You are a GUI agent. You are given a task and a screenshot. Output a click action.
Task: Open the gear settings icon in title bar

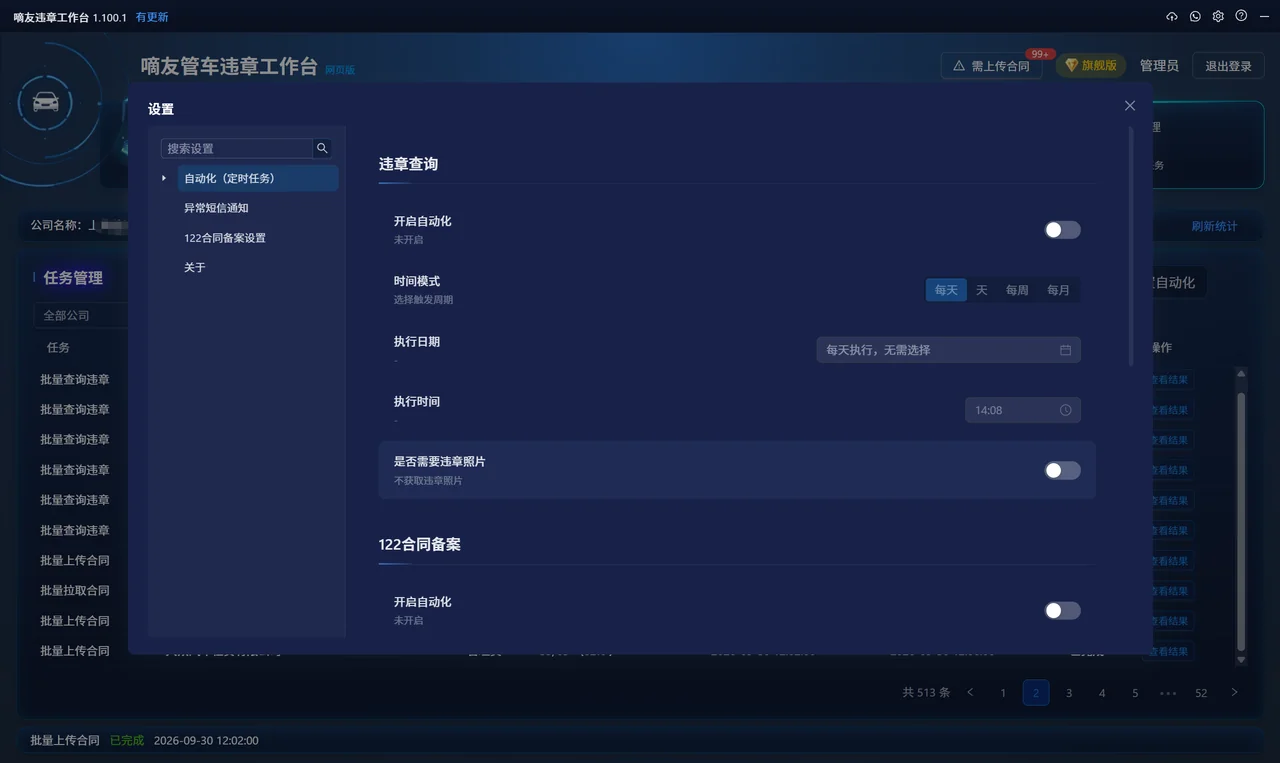pyautogui.click(x=1218, y=17)
